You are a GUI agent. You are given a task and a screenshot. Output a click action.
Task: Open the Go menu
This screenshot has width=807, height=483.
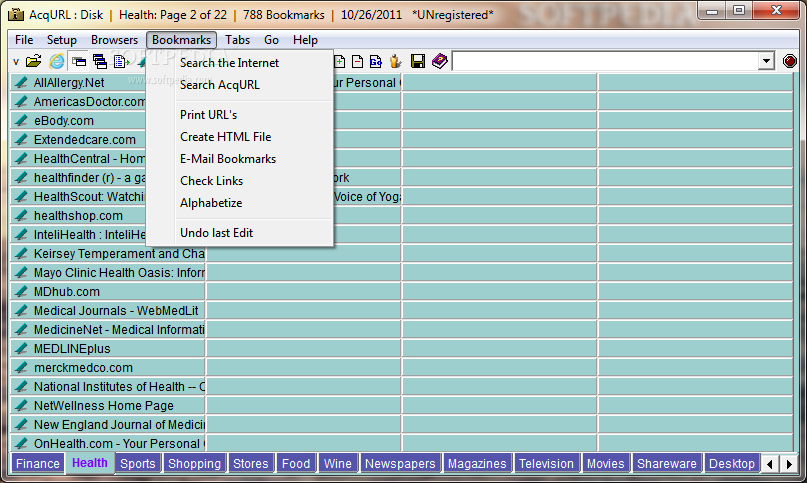[x=271, y=40]
